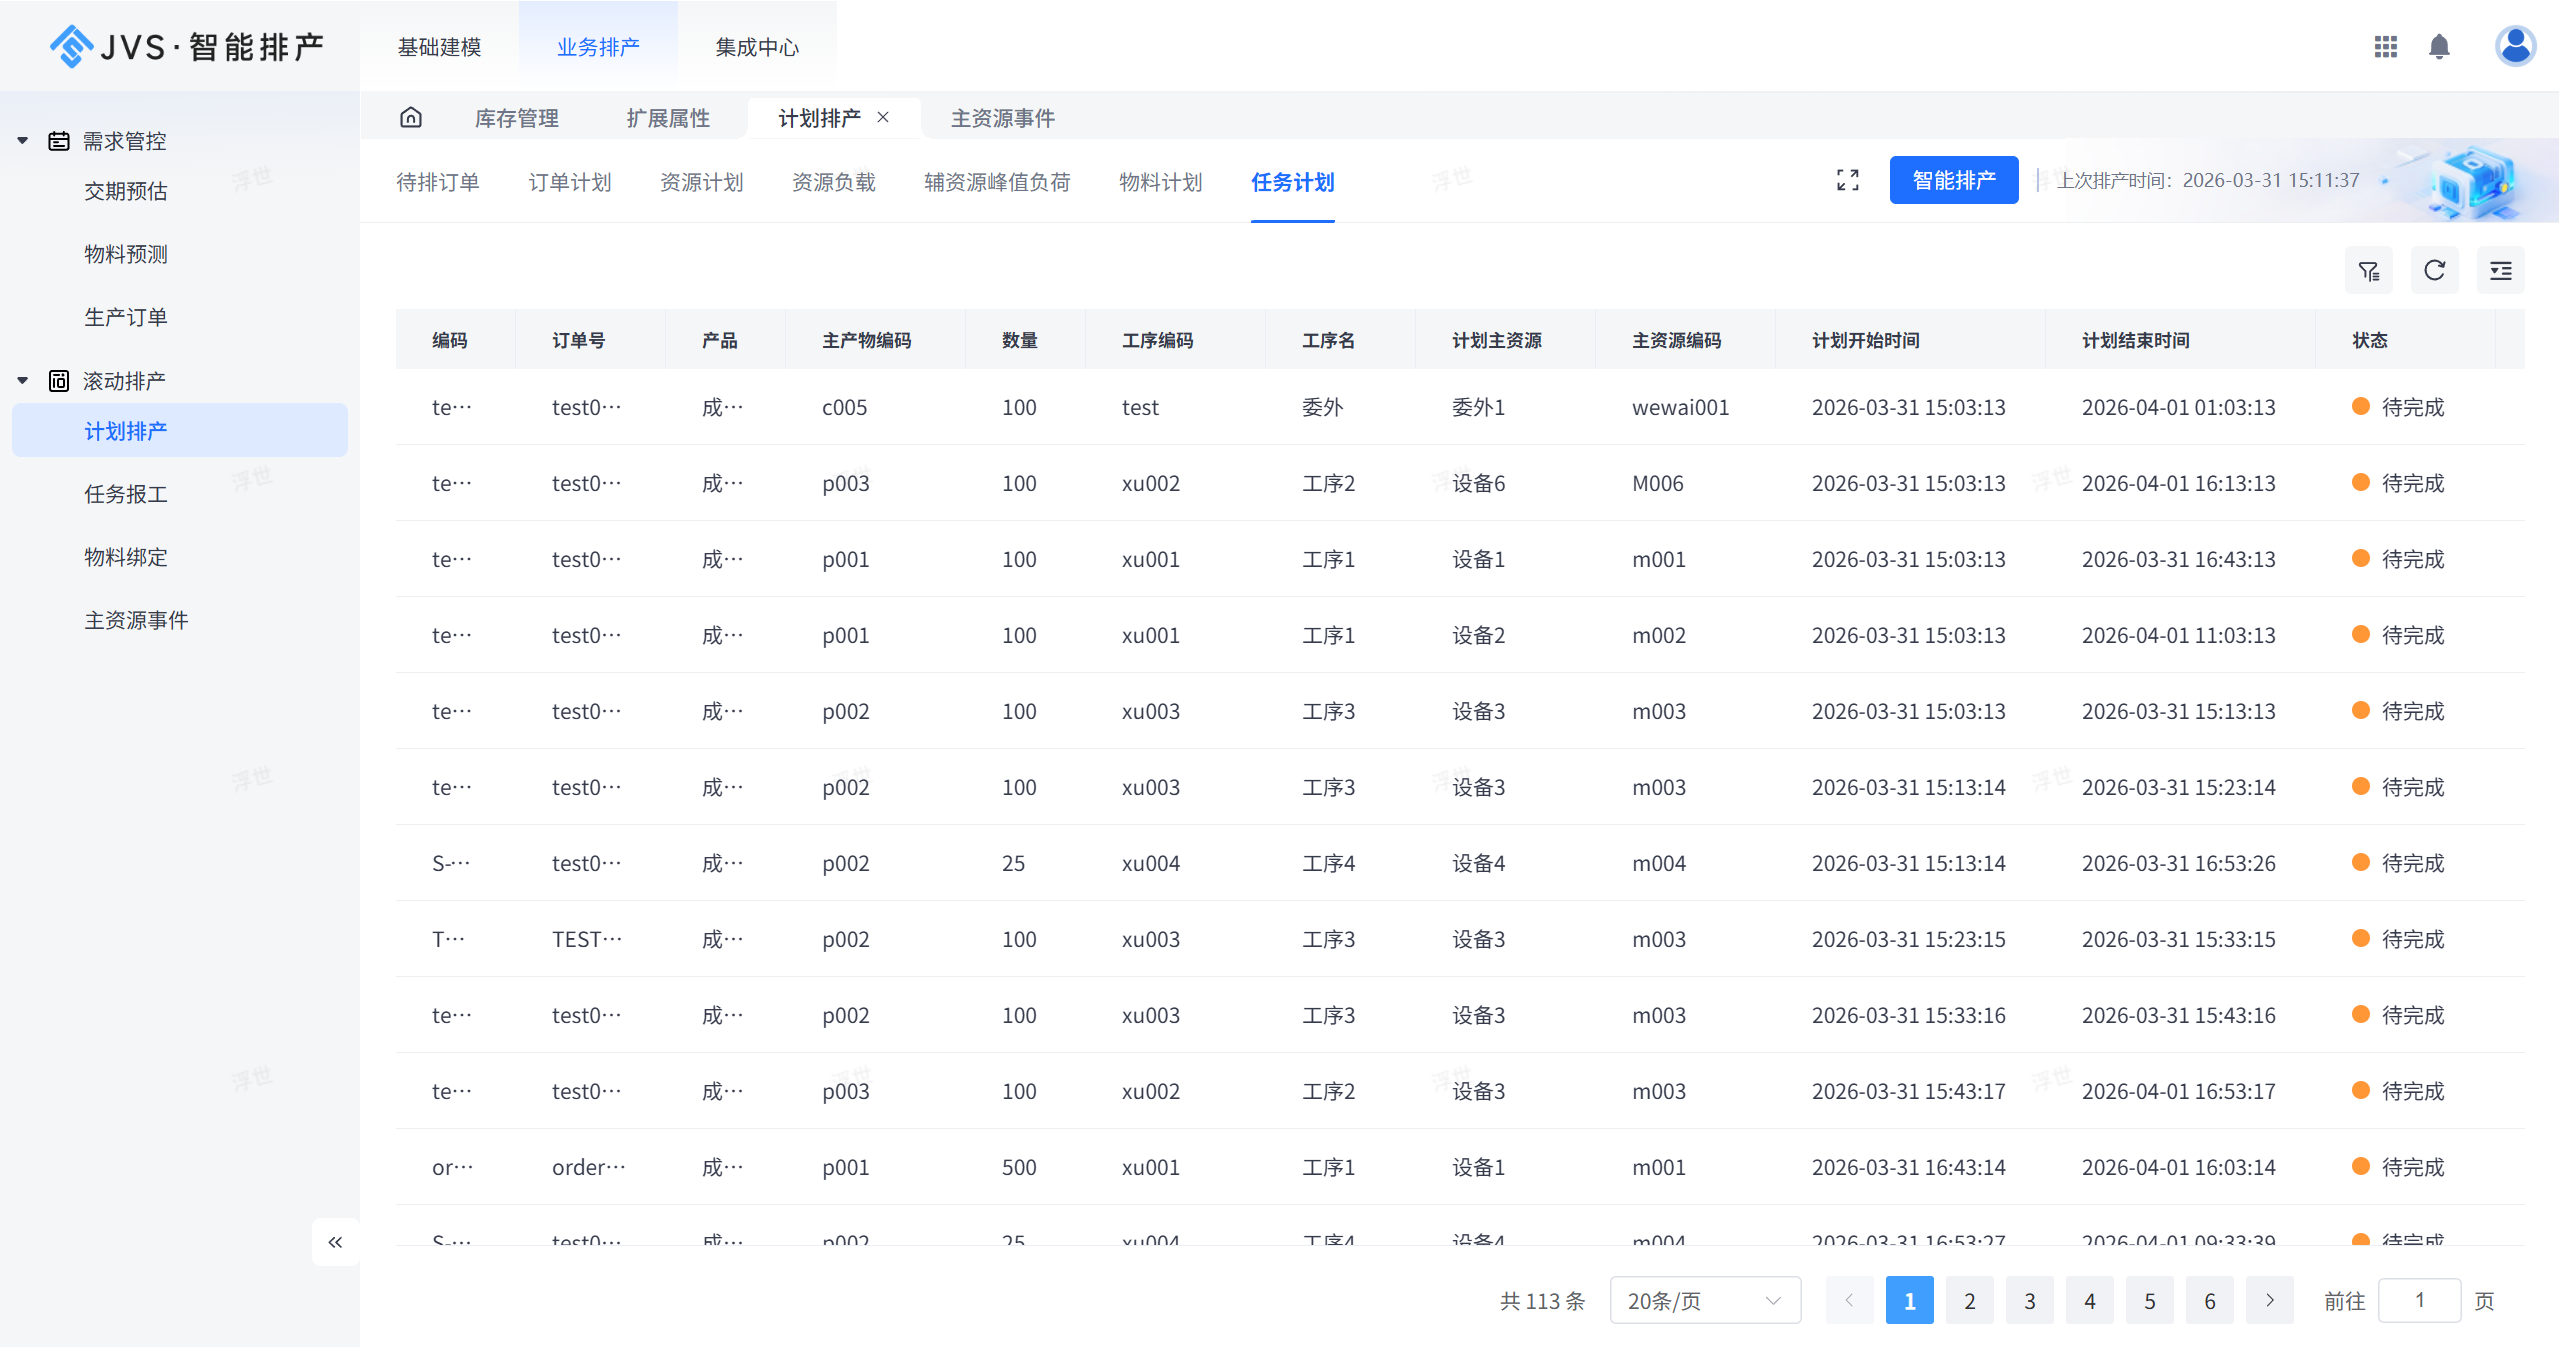The width and height of the screenshot is (2559, 1347).
Task: Open the table filter icon
Action: click(2368, 271)
